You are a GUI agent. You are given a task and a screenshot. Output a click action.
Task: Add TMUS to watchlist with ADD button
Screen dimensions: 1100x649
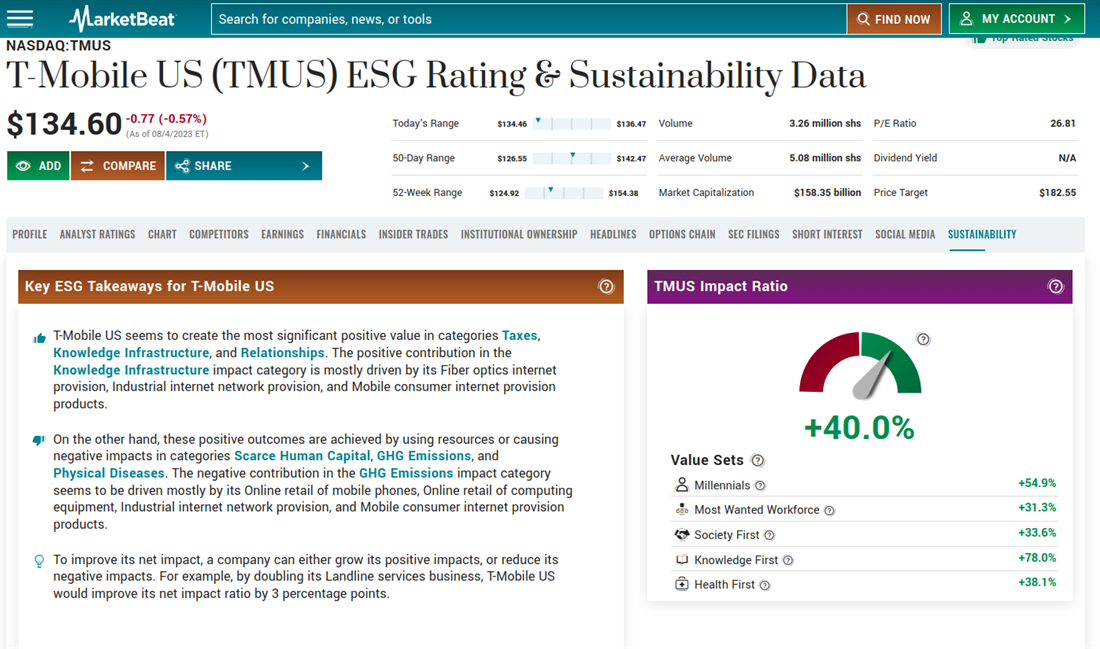[x=38, y=166]
